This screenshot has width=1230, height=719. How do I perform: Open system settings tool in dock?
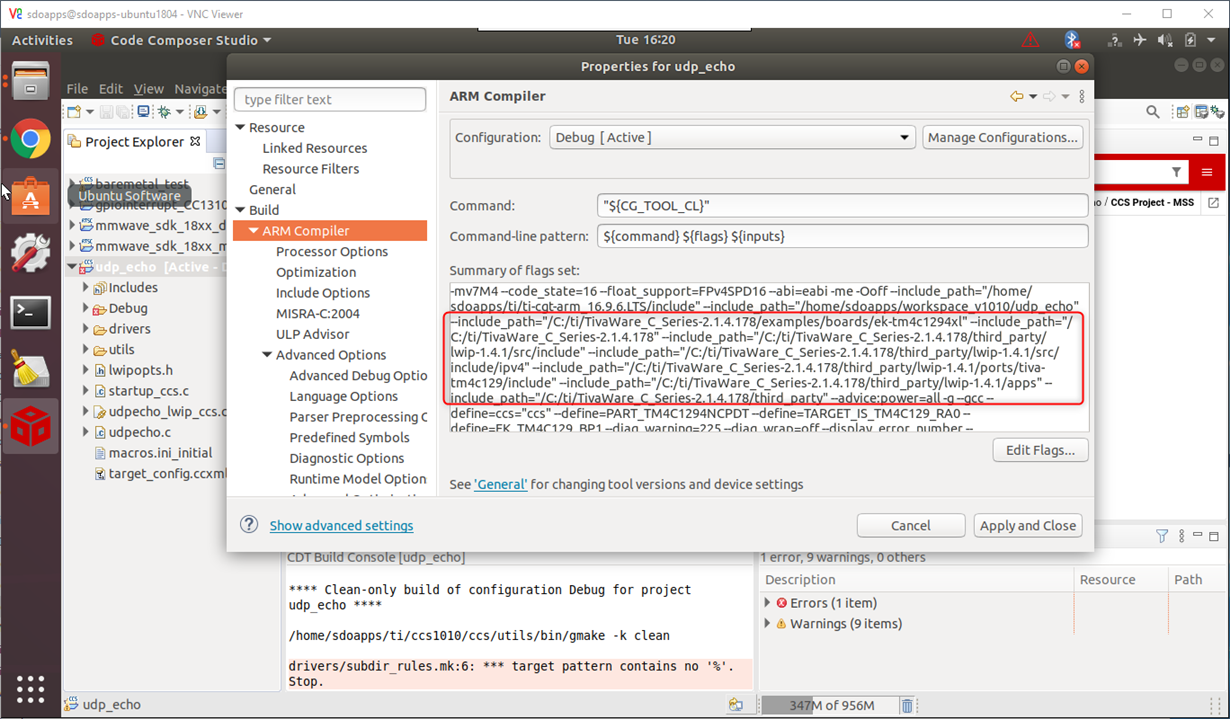(x=30, y=253)
